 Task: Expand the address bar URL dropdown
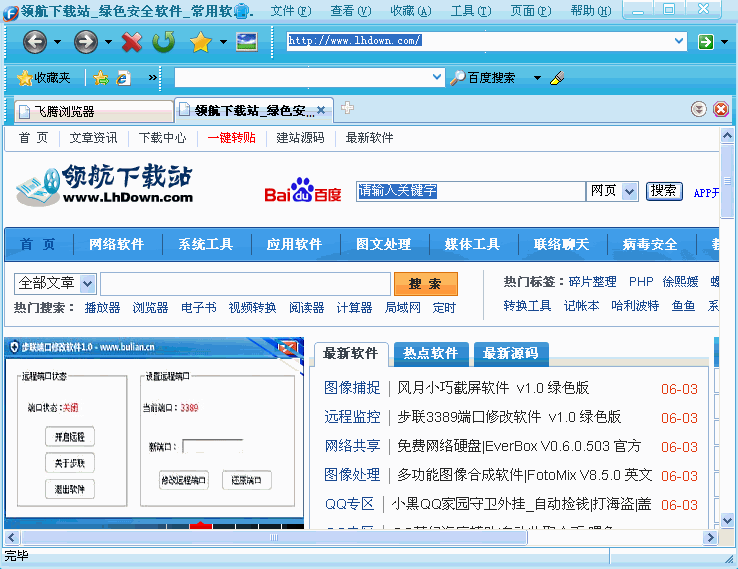click(x=679, y=41)
